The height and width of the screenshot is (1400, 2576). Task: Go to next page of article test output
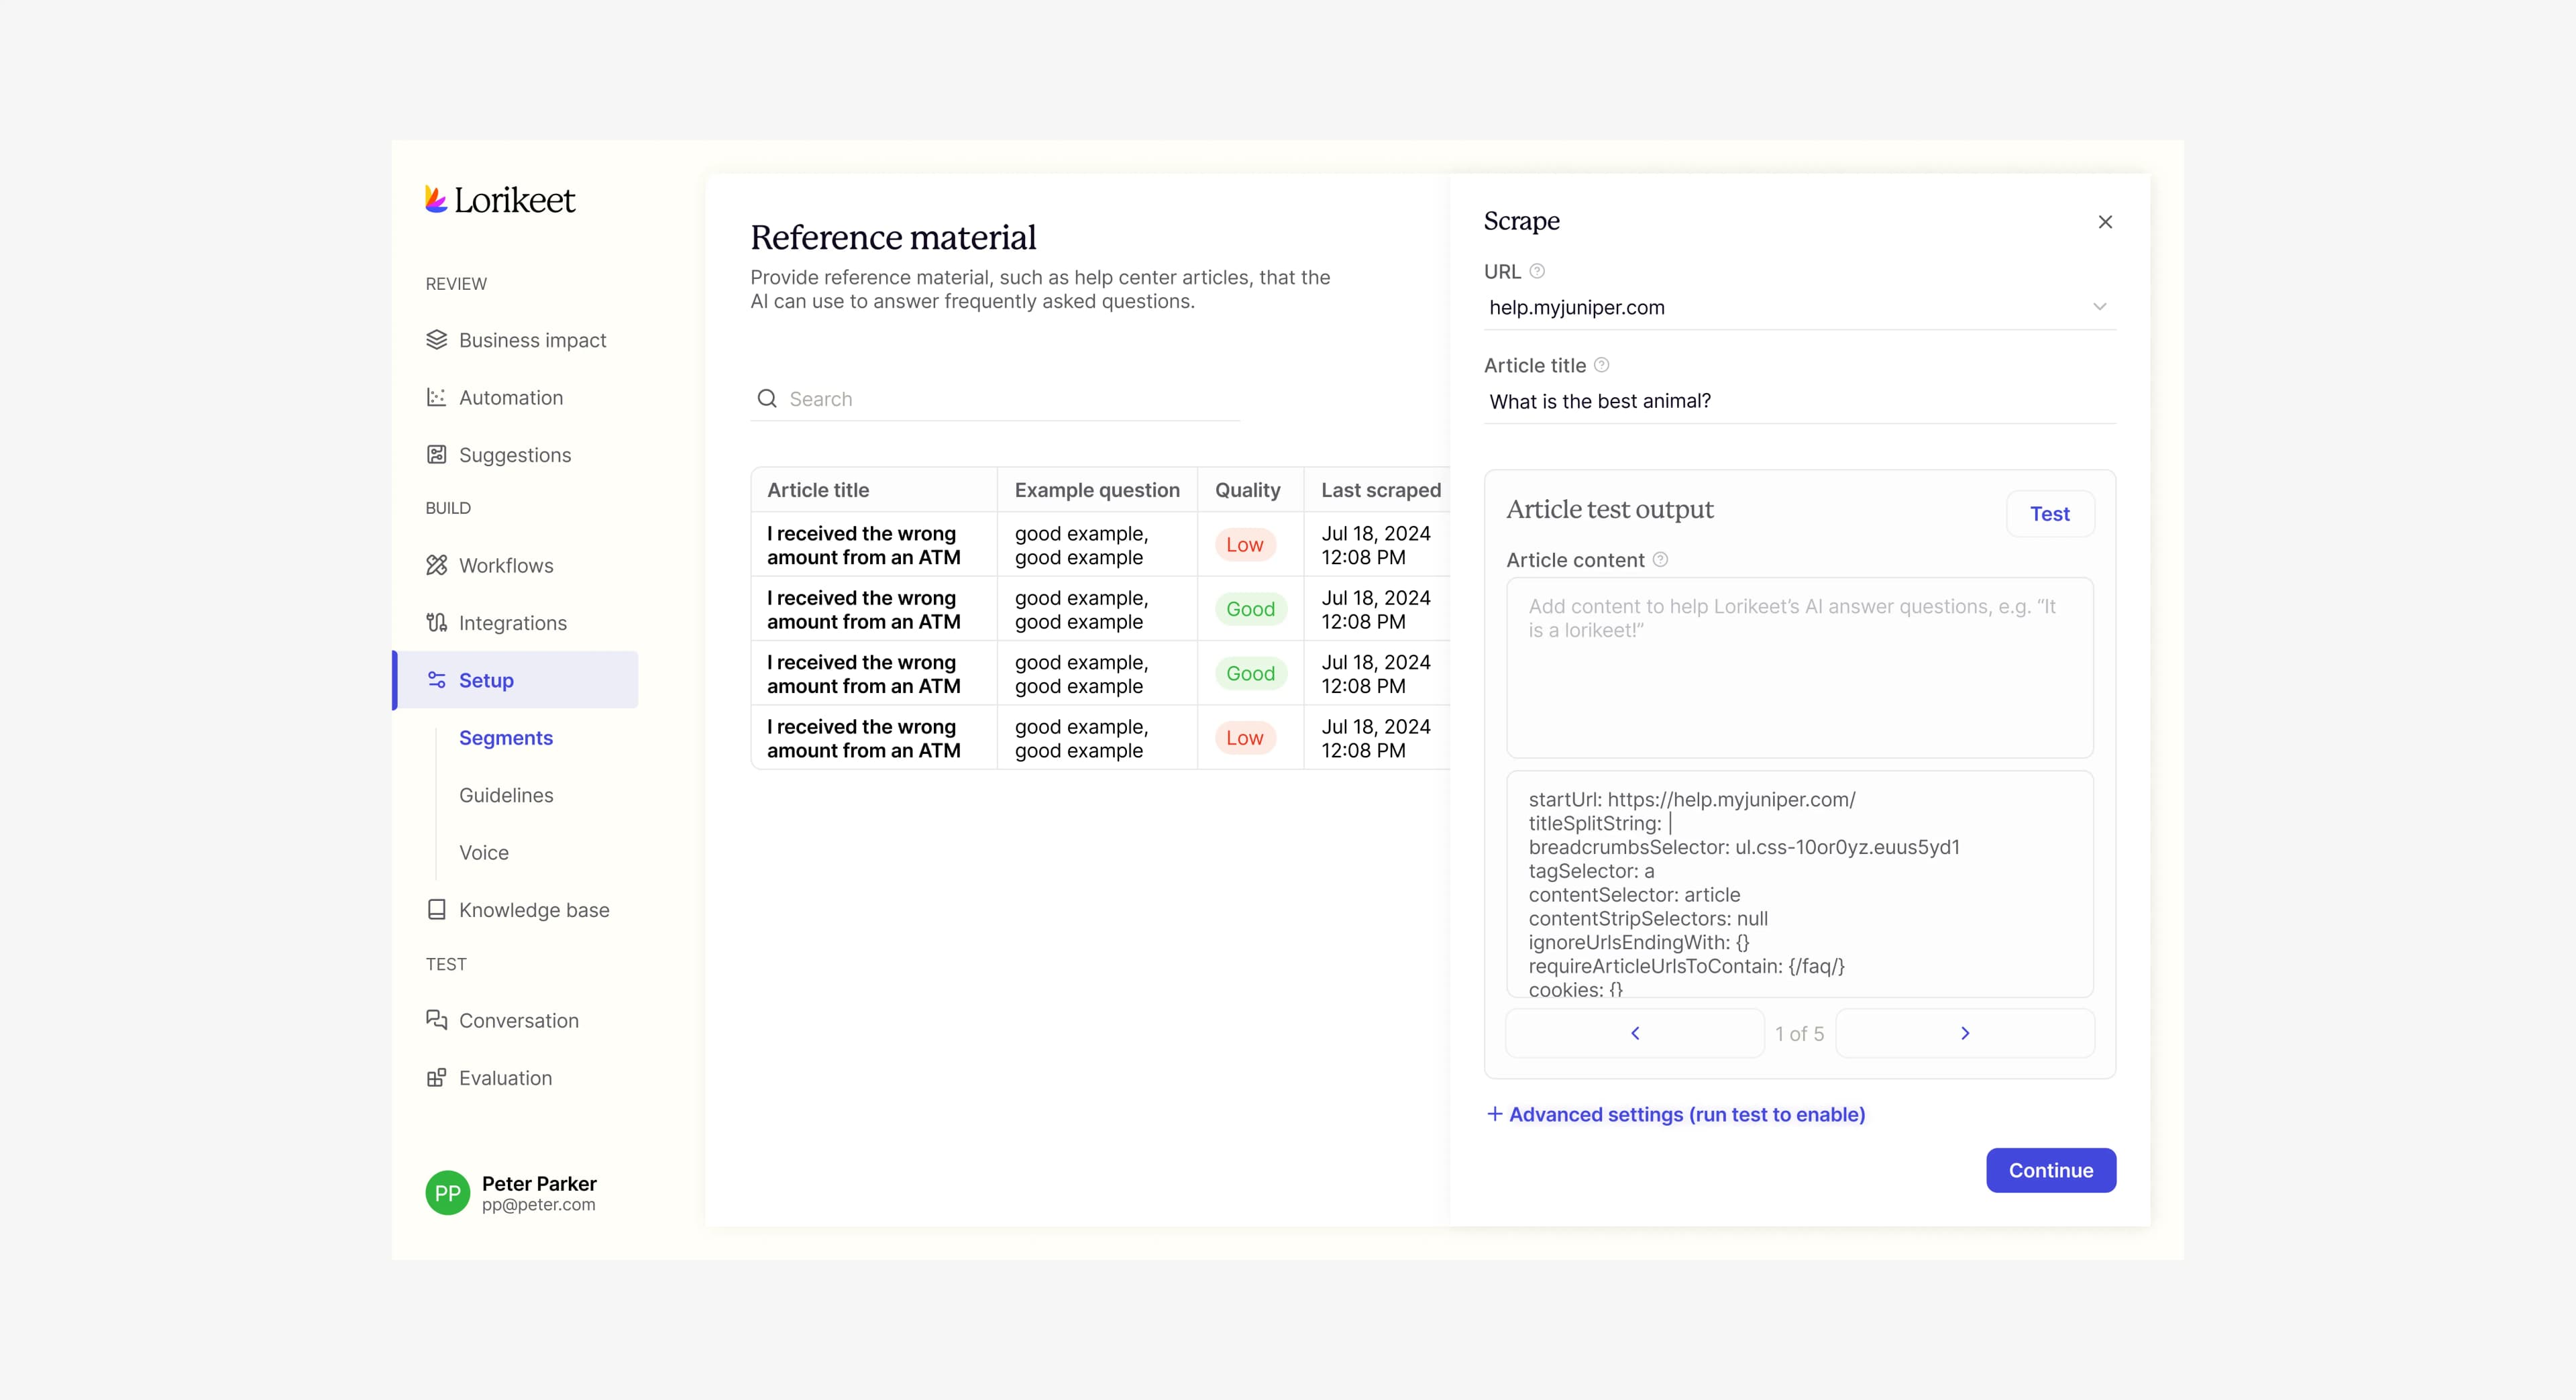(1964, 1032)
